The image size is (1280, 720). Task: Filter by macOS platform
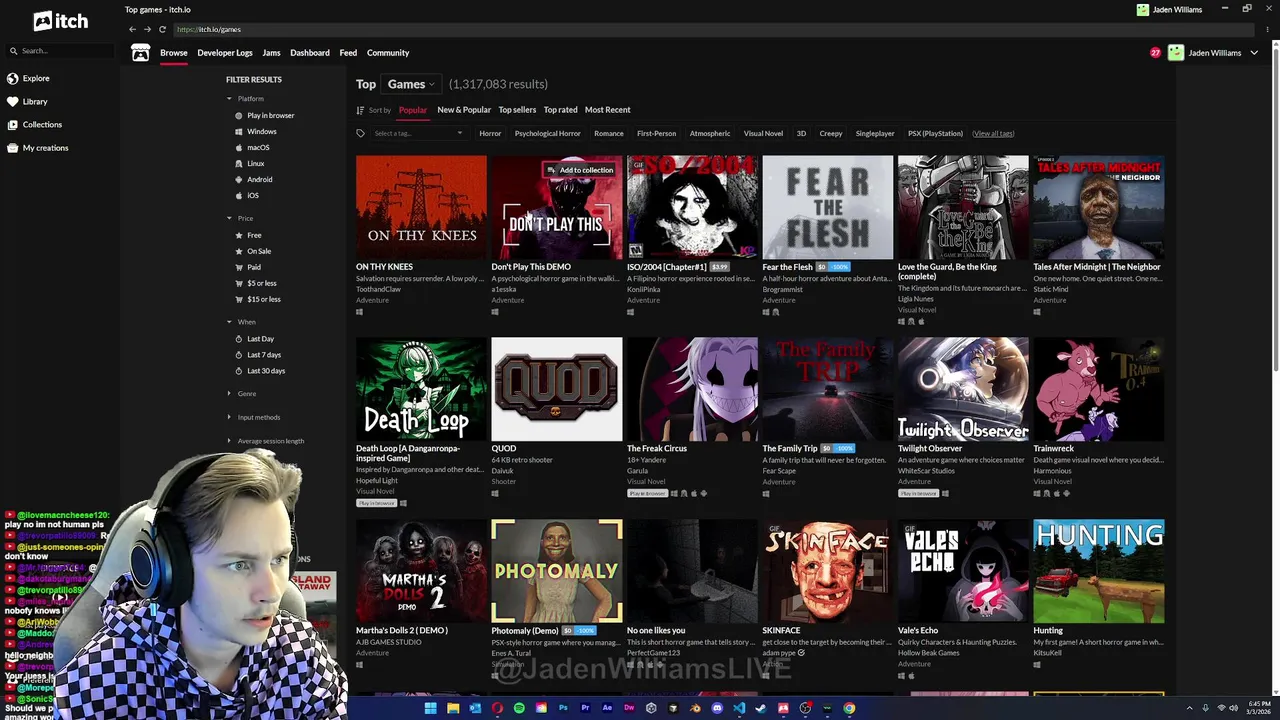[x=252, y=147]
